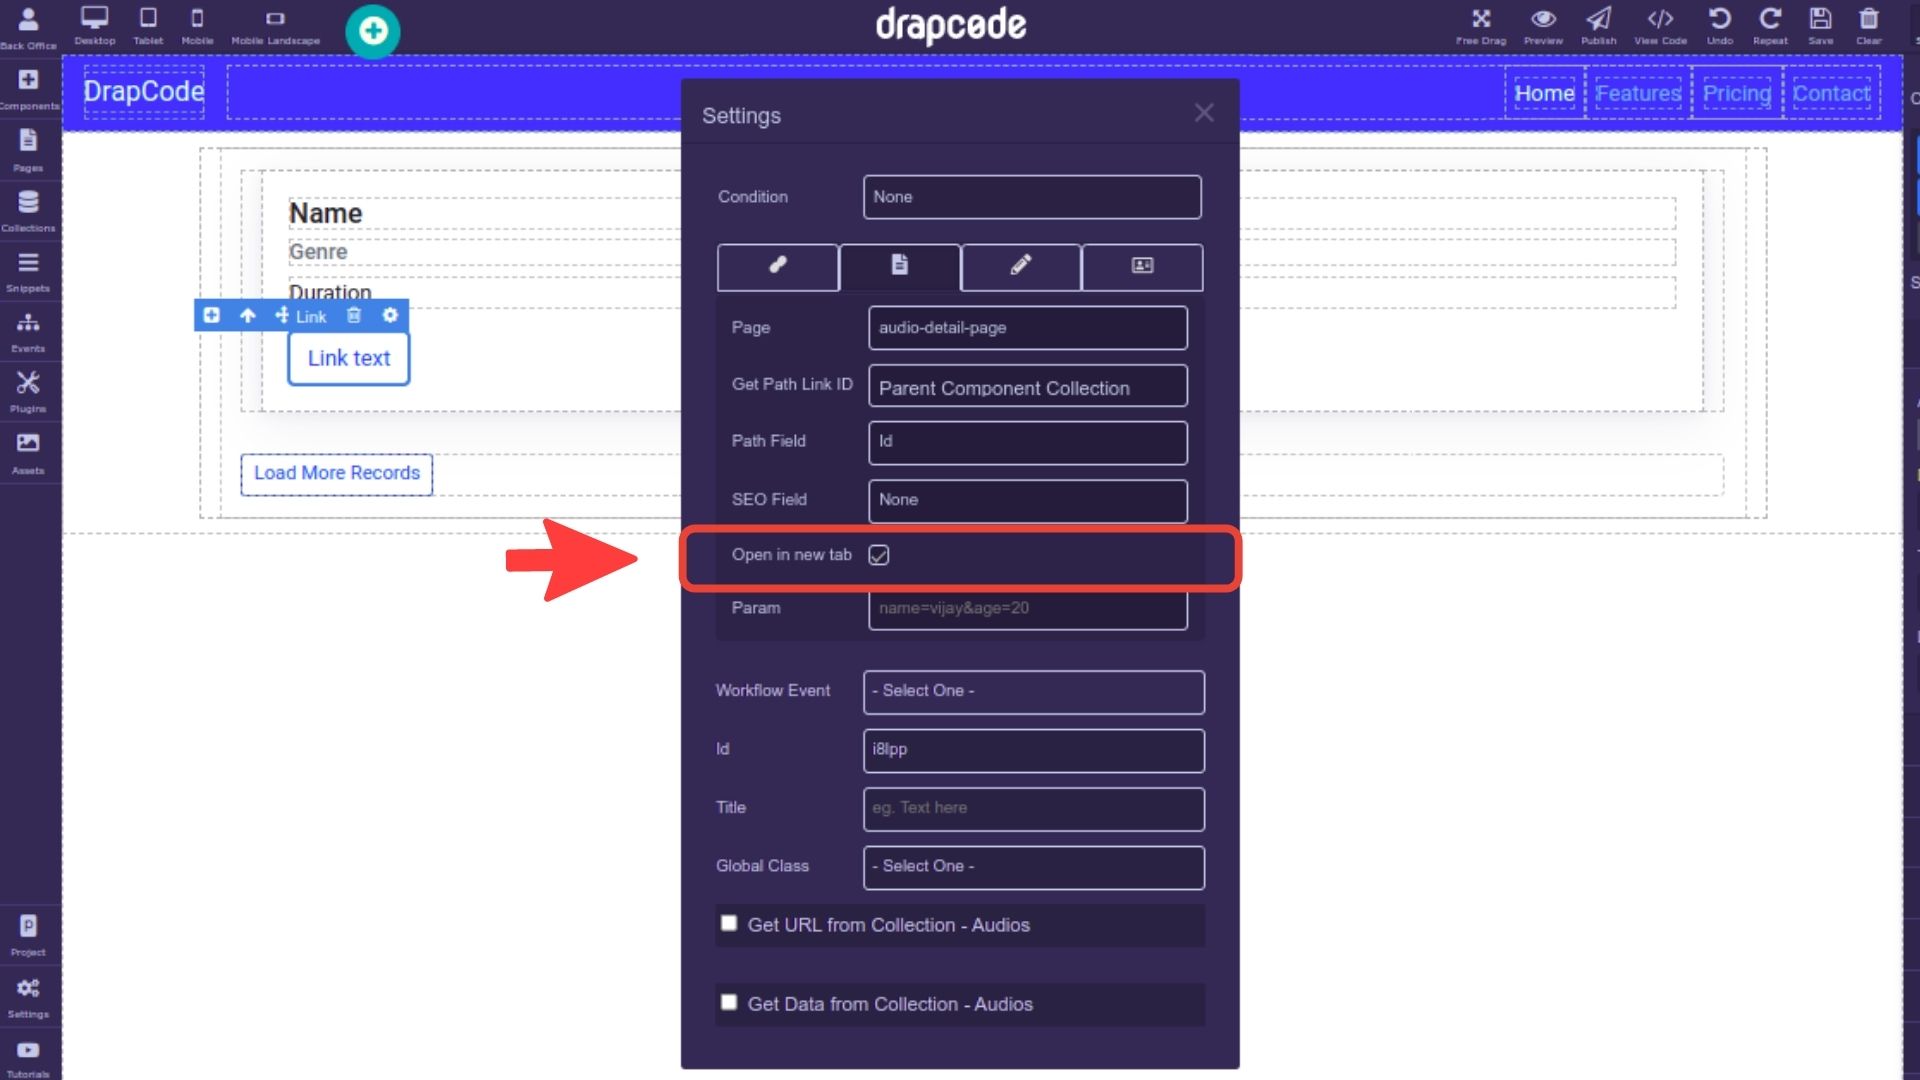This screenshot has height=1080, width=1920.
Task: Switch to the Pricing tab
Action: click(x=1737, y=92)
